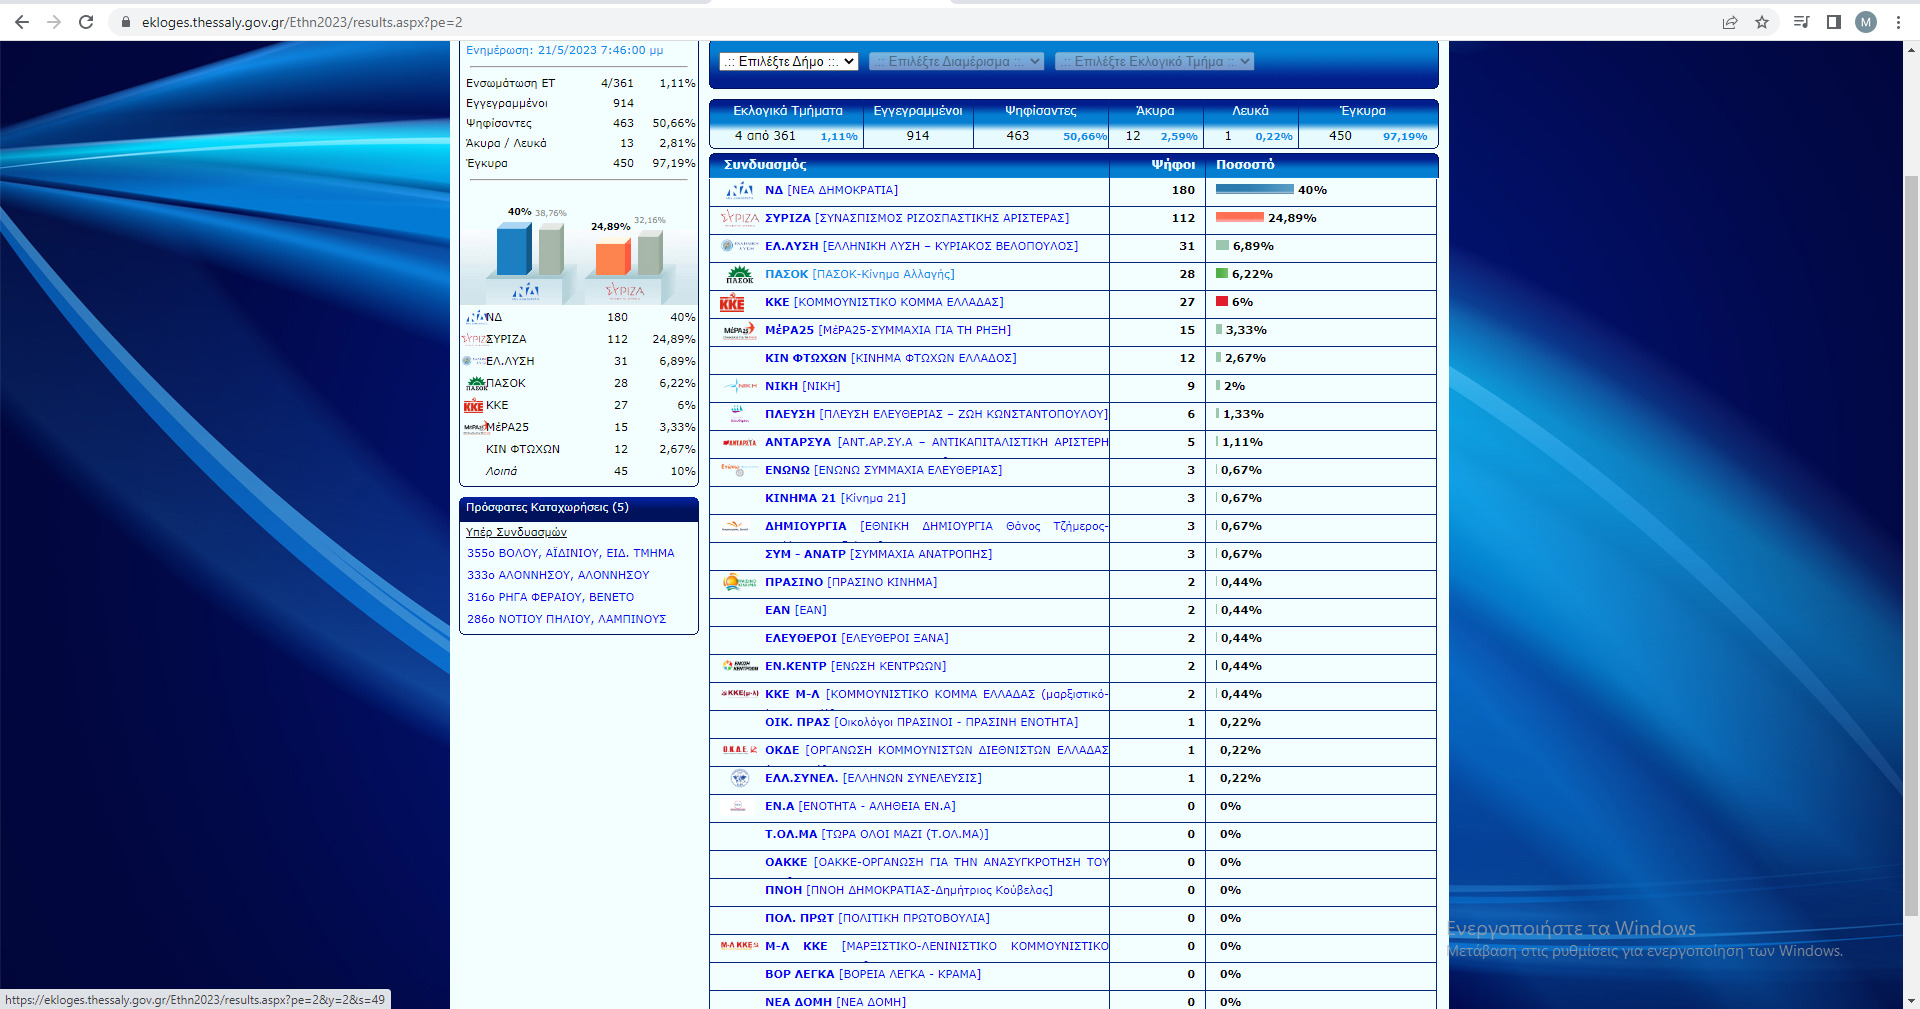Open the 'Επιλέξτε Δήμο' dropdown
This screenshot has height=1009, width=1920.
pos(788,62)
